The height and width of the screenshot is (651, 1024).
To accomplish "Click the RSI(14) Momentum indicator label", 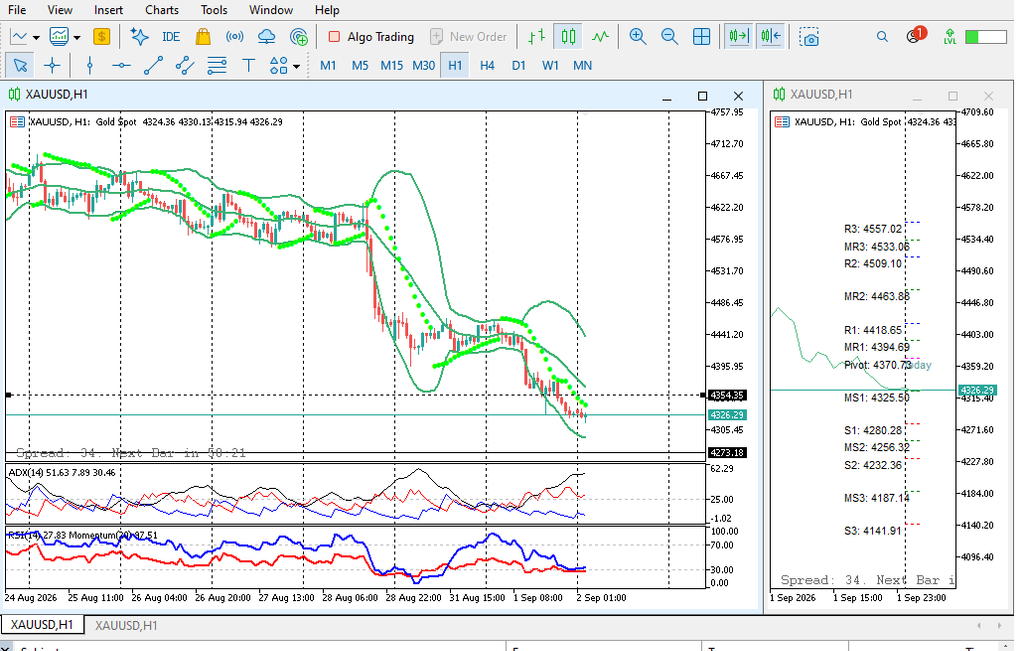I will [82, 535].
